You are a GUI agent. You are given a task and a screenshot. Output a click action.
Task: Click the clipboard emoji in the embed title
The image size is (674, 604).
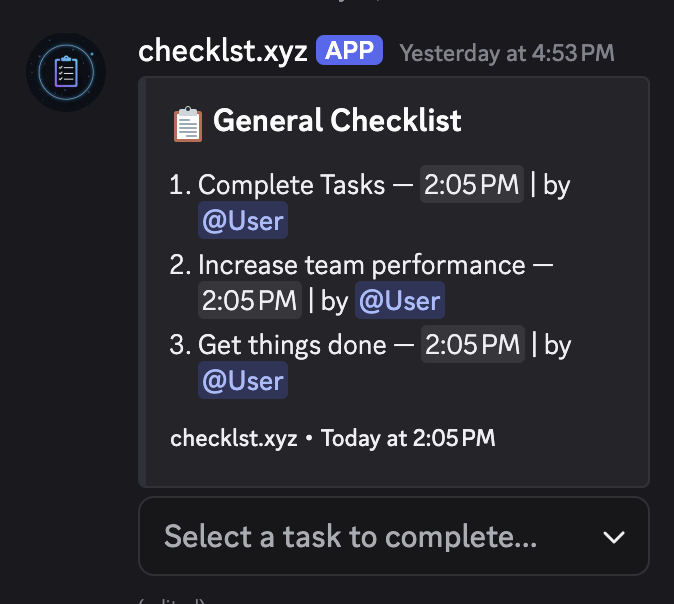click(187, 123)
